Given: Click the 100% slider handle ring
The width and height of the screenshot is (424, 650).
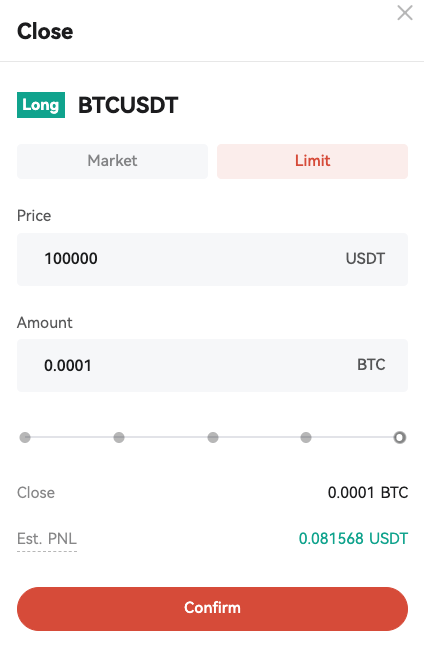Looking at the screenshot, I should point(400,437).
